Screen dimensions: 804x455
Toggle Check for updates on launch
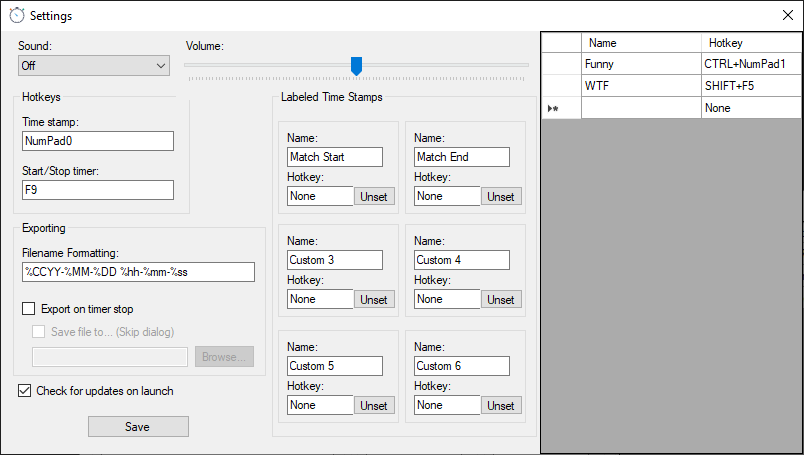coord(25,391)
